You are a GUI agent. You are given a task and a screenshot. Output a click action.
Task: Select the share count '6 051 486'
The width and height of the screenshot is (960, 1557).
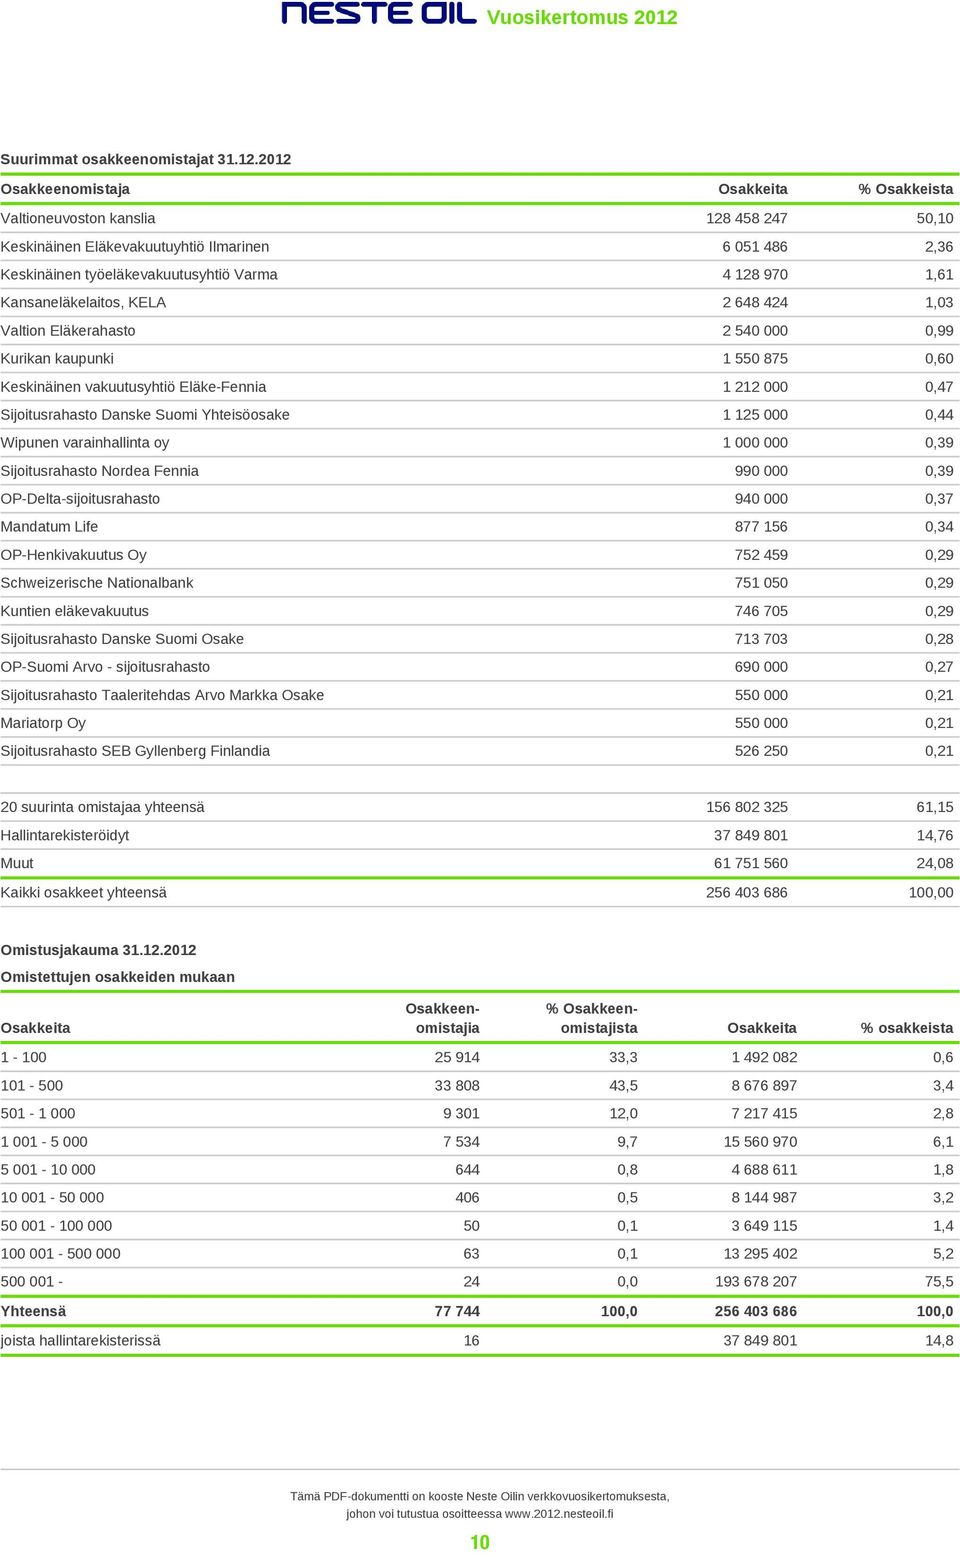pos(755,246)
